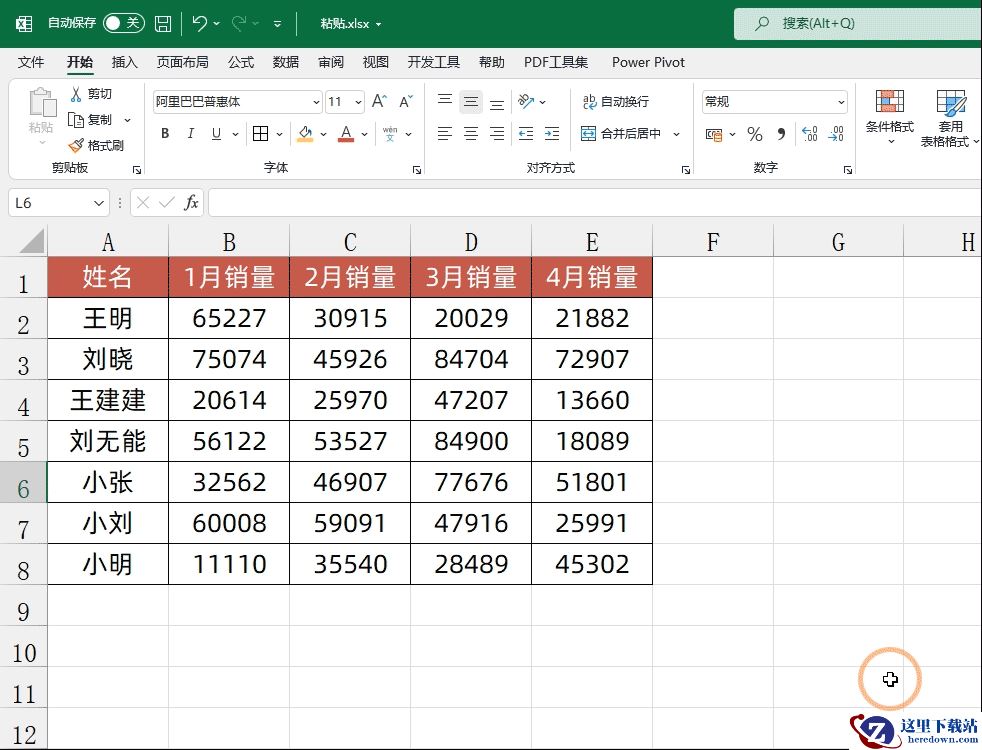Click the fill color bucket swatch
982x750 pixels.
[305, 133]
